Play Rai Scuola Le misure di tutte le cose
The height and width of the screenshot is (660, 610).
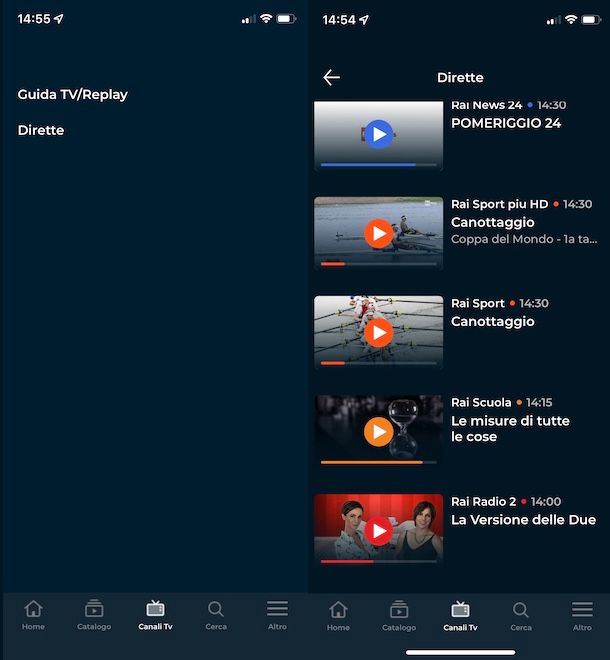point(378,432)
